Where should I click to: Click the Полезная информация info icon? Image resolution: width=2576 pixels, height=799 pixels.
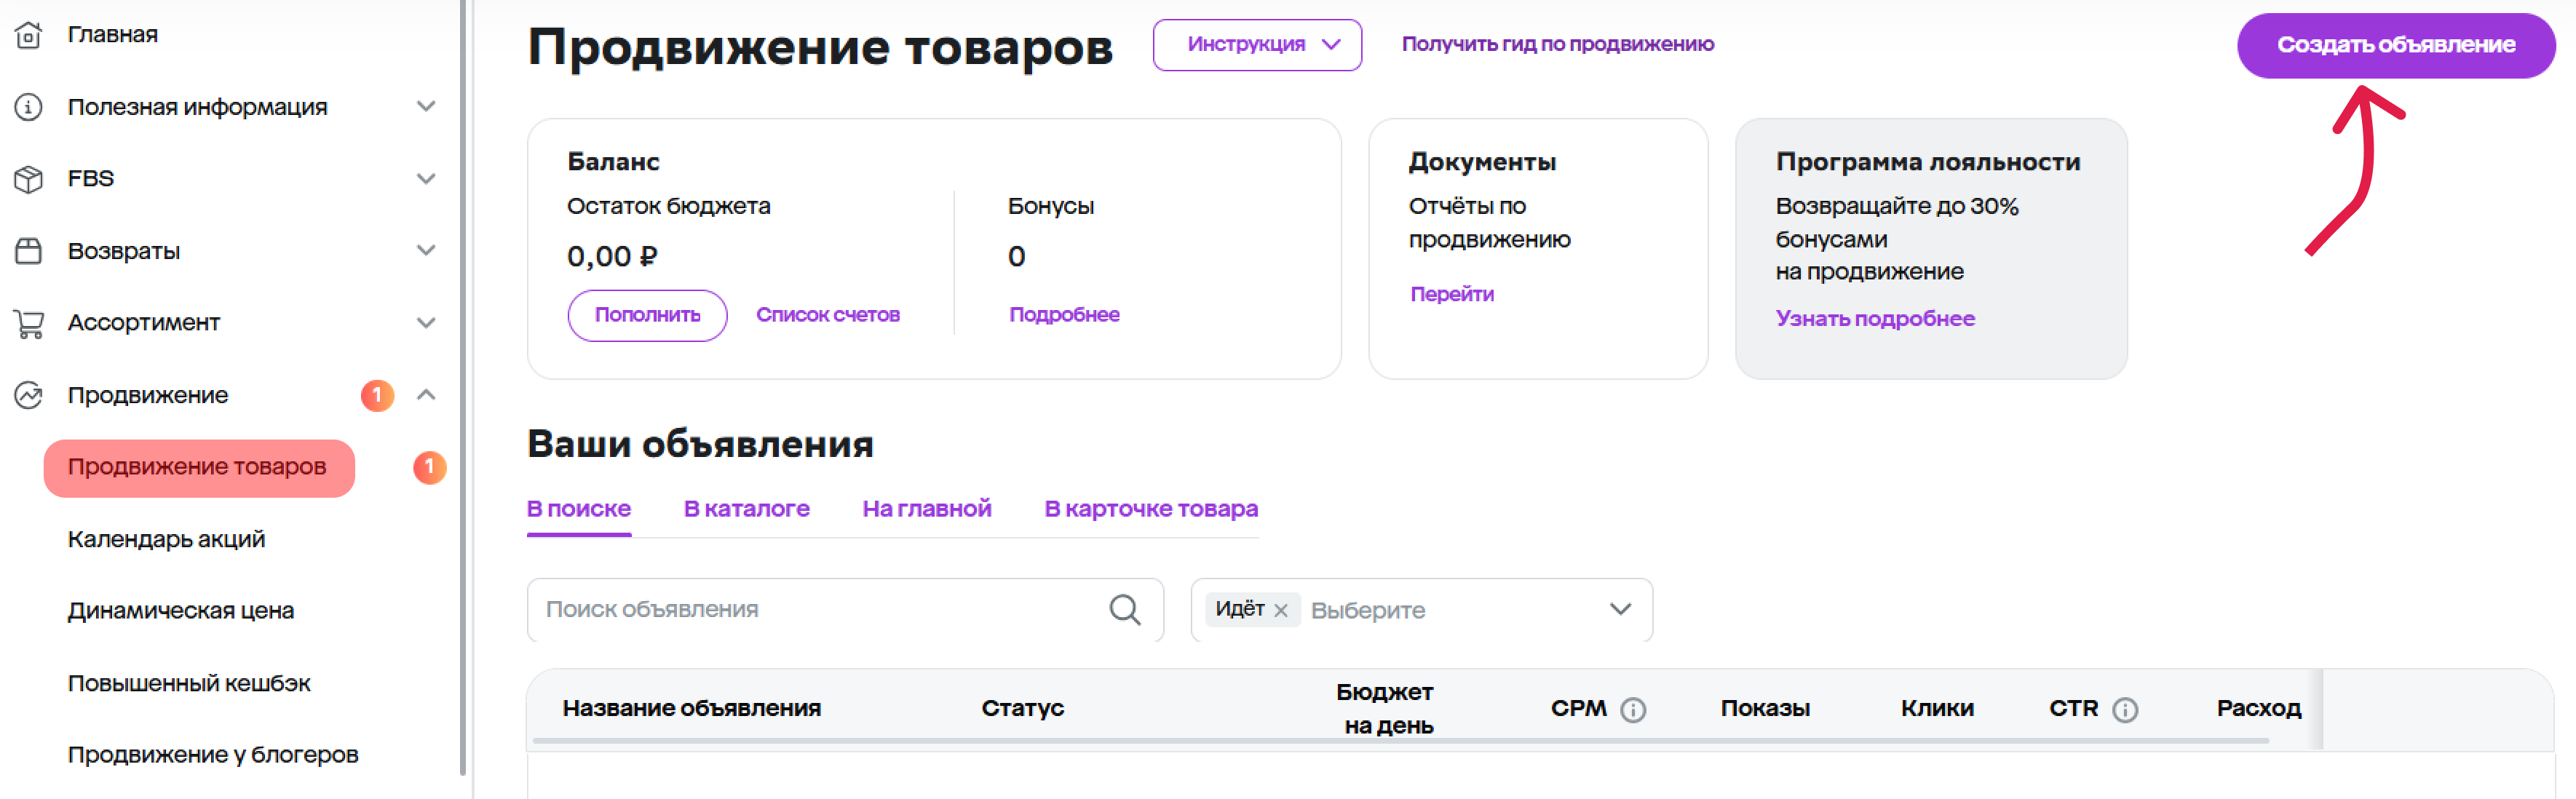28,107
